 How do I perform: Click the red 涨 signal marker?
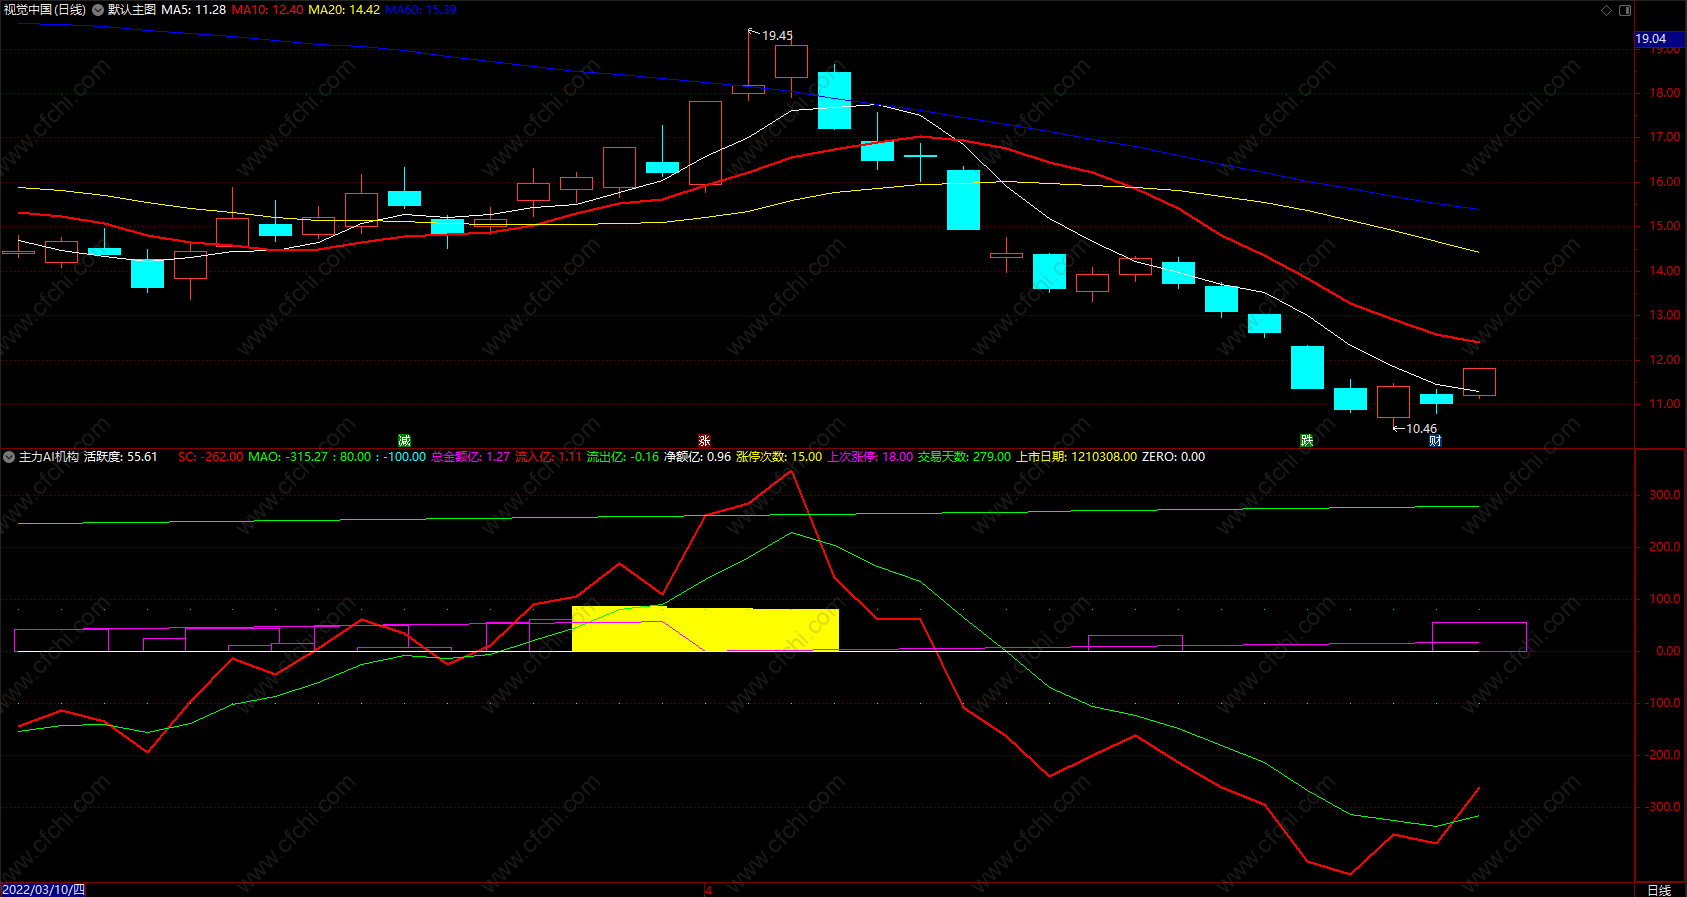click(x=704, y=440)
